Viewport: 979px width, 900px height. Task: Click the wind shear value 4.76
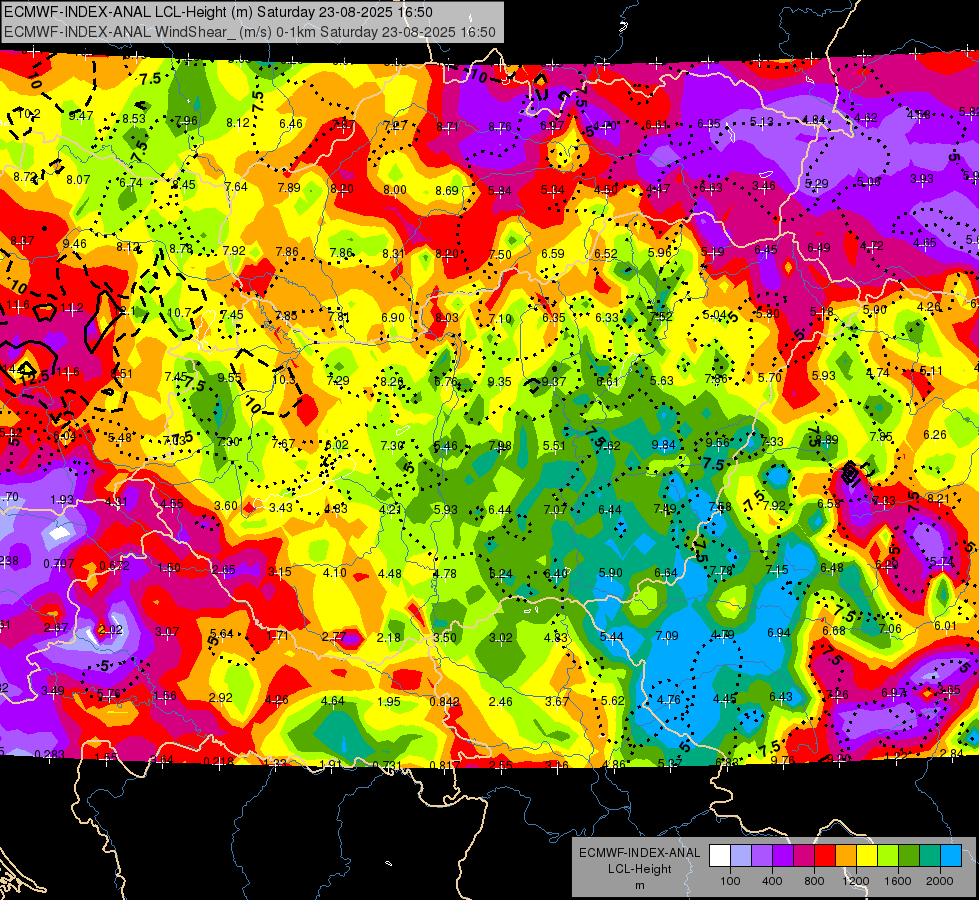click(x=668, y=700)
